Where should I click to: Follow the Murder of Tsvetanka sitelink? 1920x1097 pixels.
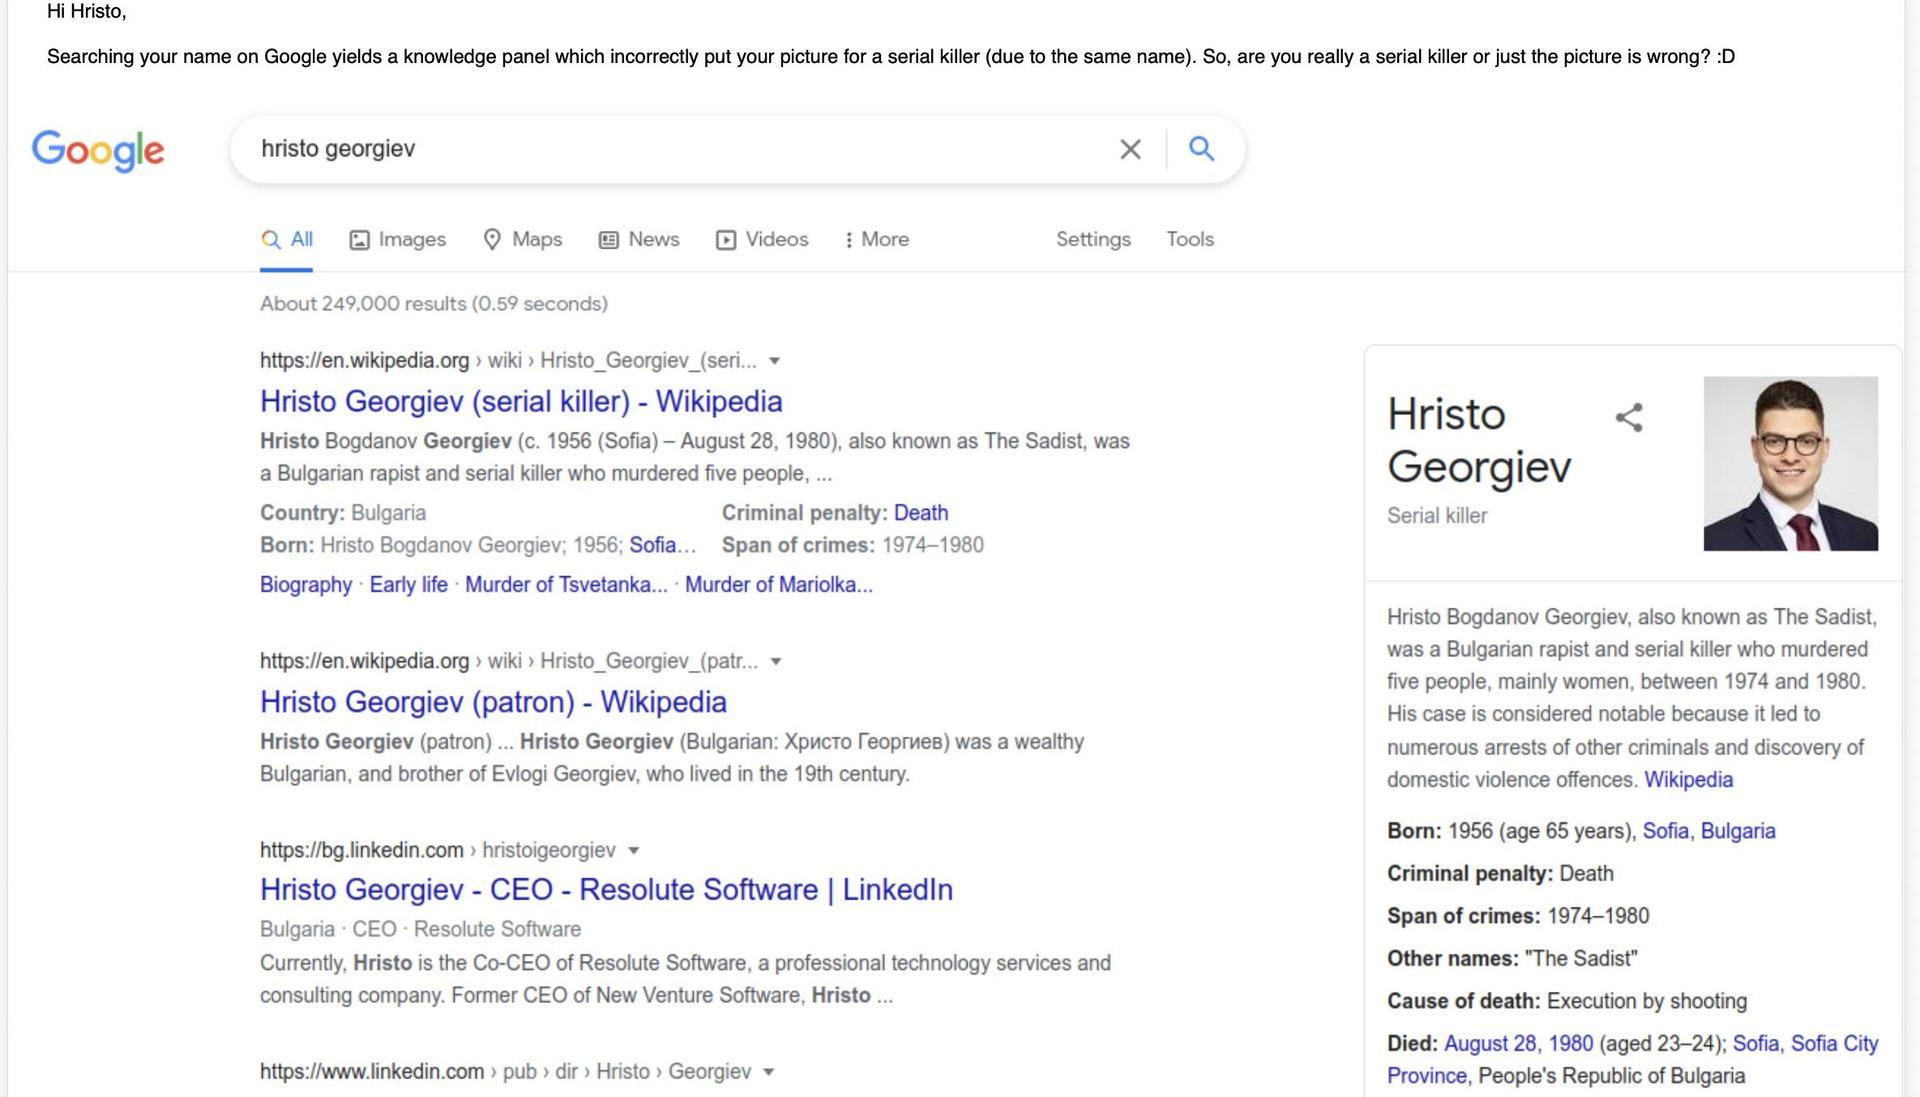tap(566, 585)
